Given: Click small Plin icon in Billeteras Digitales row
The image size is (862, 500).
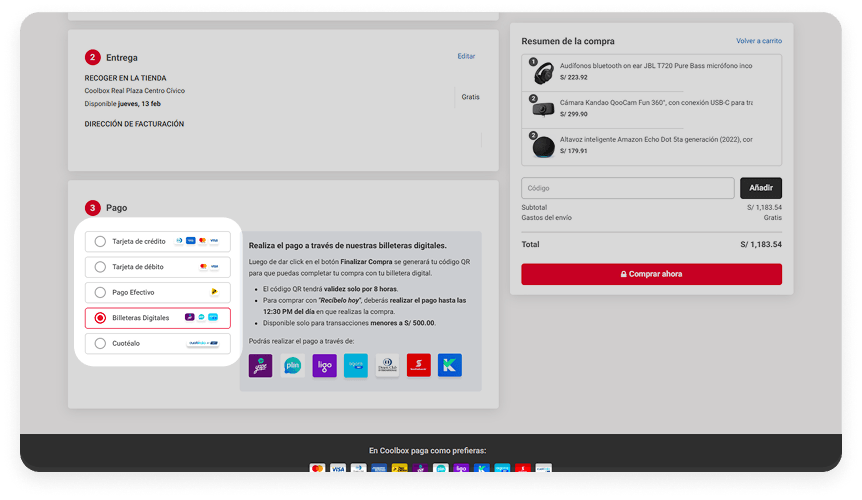Looking at the screenshot, I should click(x=201, y=317).
